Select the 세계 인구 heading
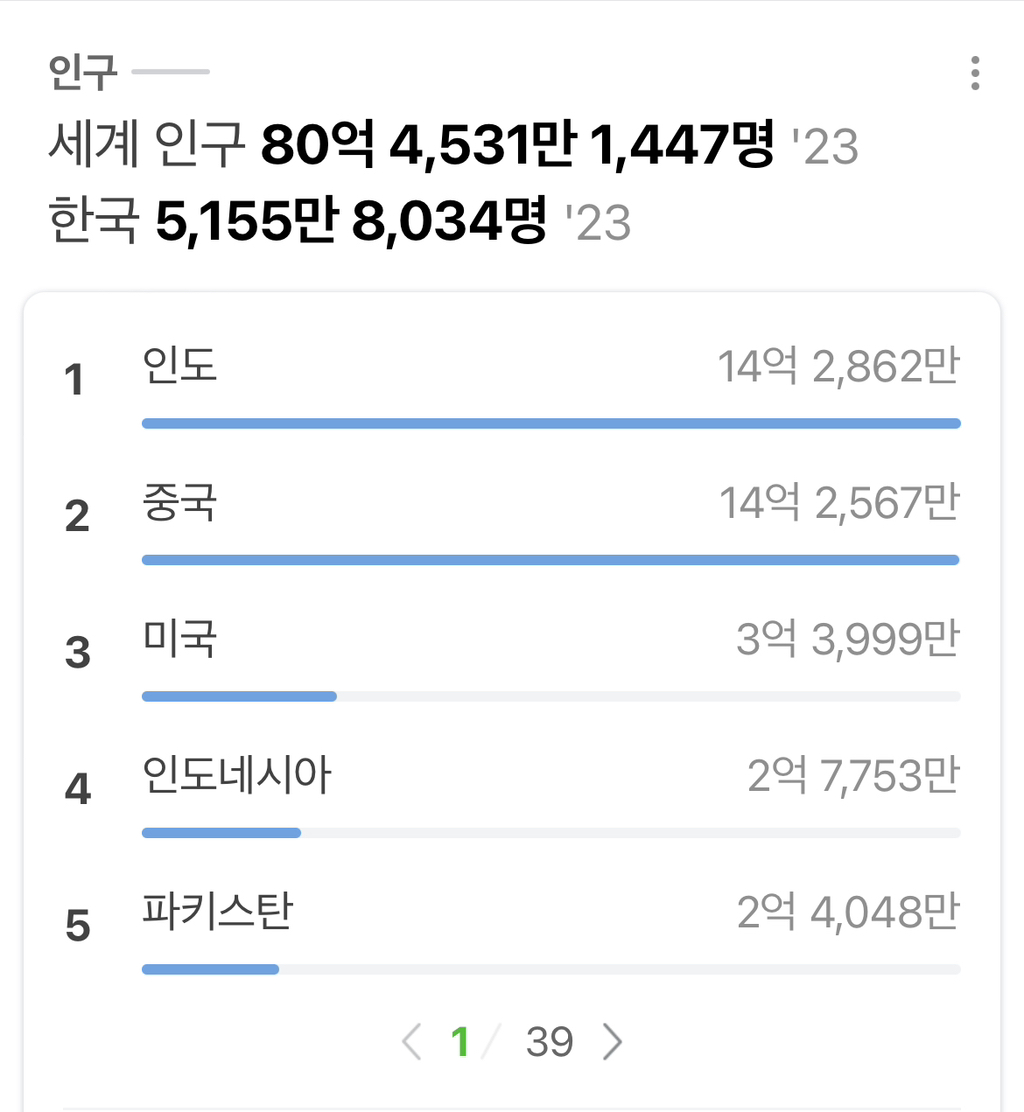Screen dimensions: 1024x1112 tap(145, 146)
